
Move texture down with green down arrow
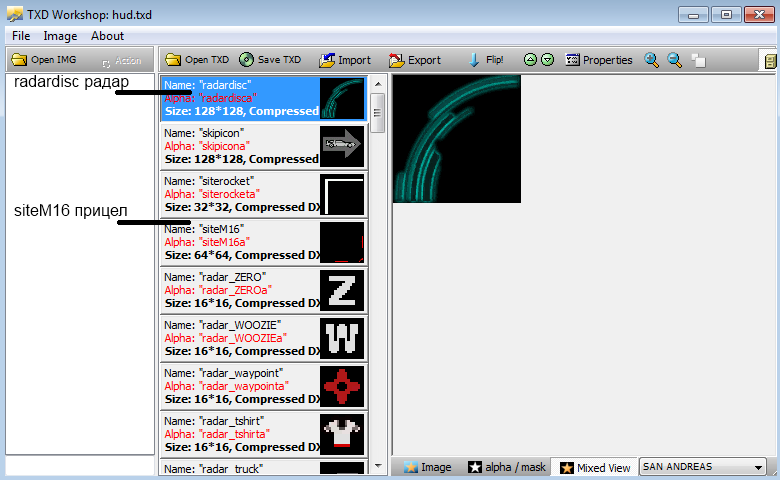coord(548,60)
